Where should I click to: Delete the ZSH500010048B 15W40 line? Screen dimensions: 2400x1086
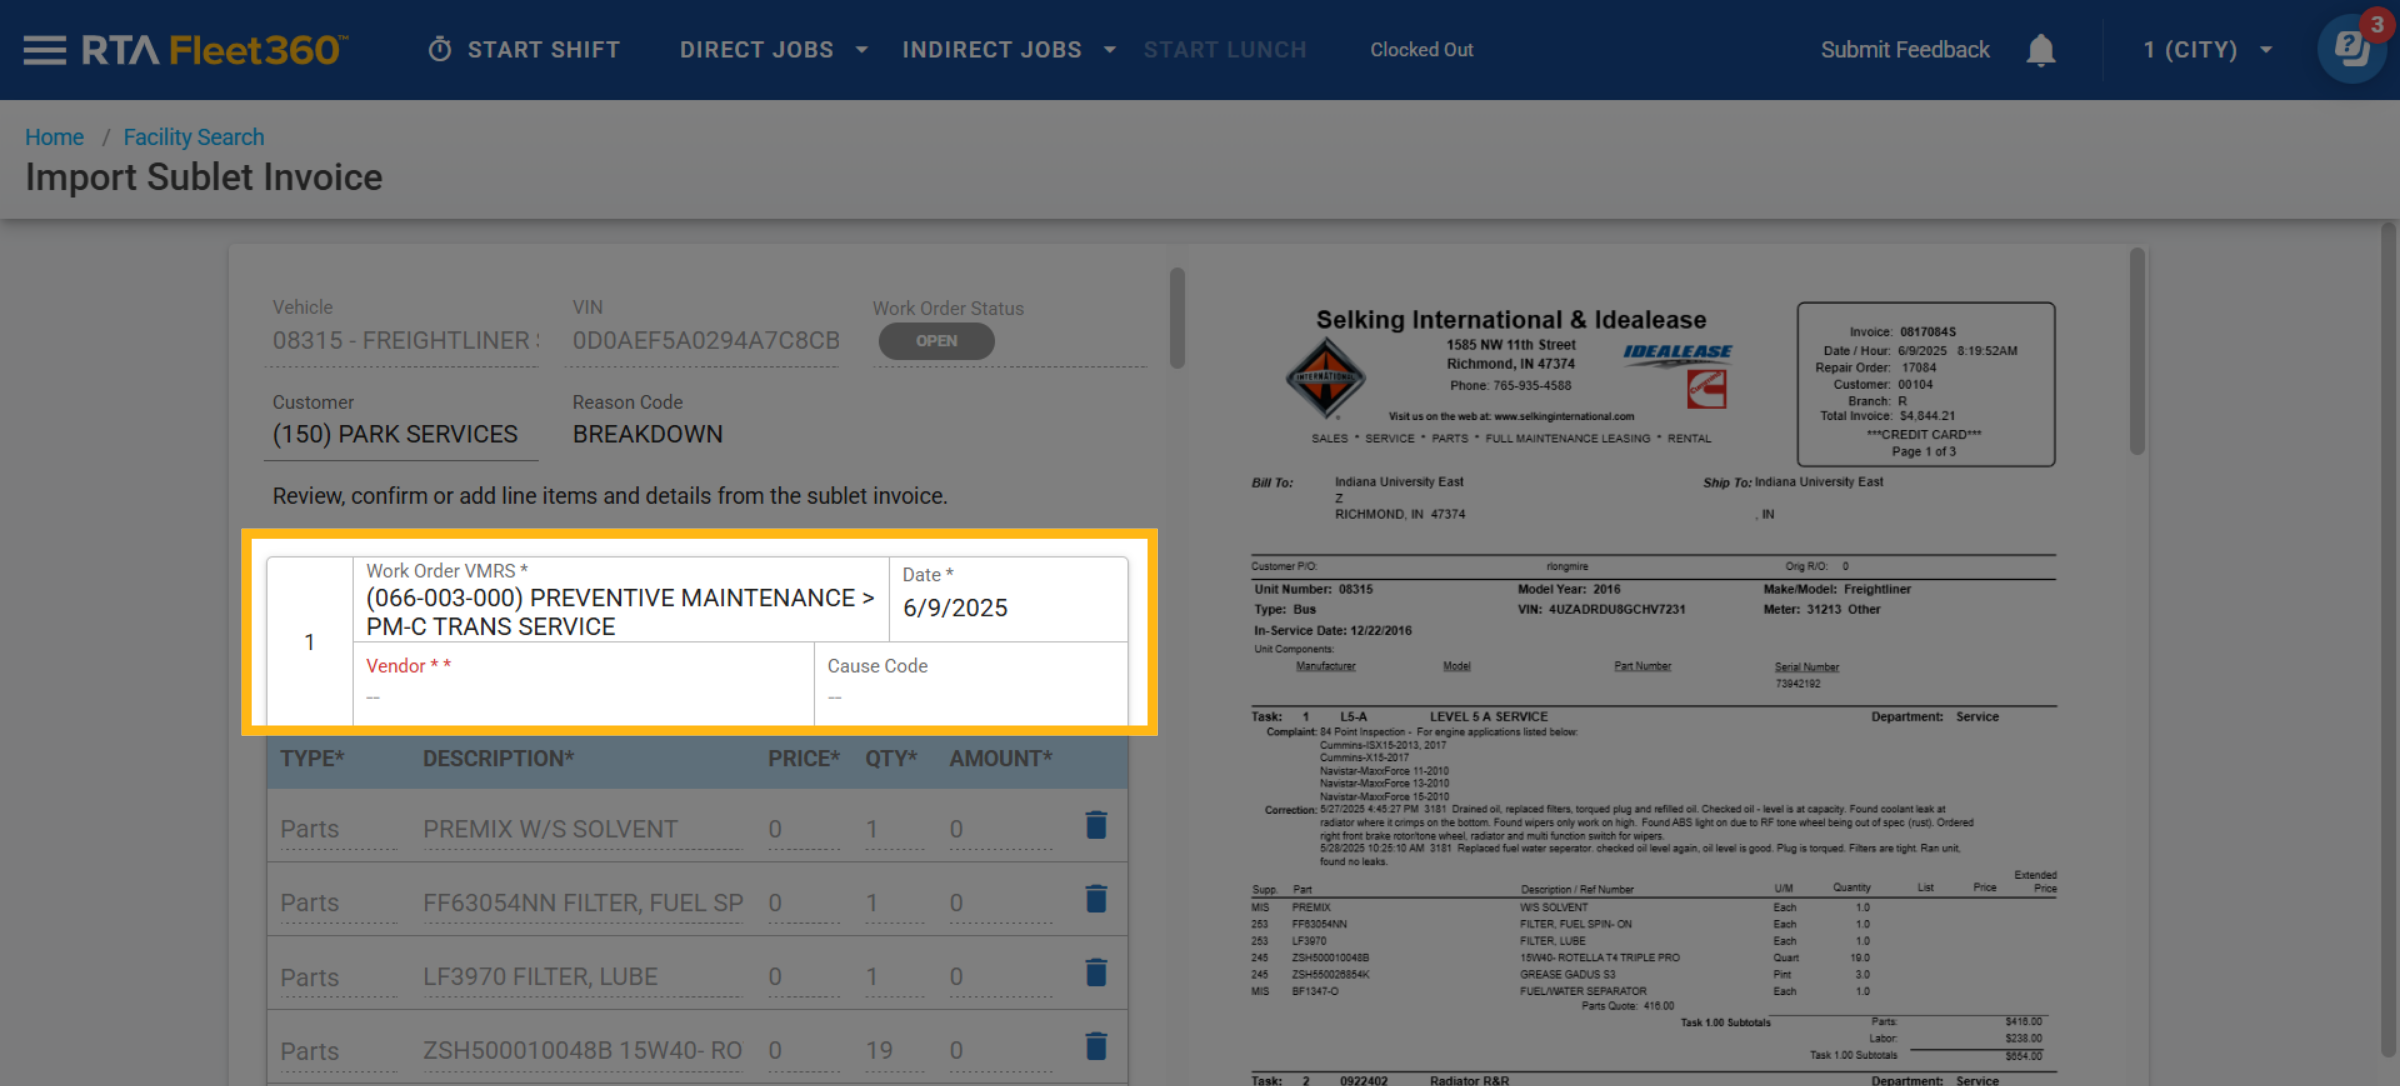1096,1048
